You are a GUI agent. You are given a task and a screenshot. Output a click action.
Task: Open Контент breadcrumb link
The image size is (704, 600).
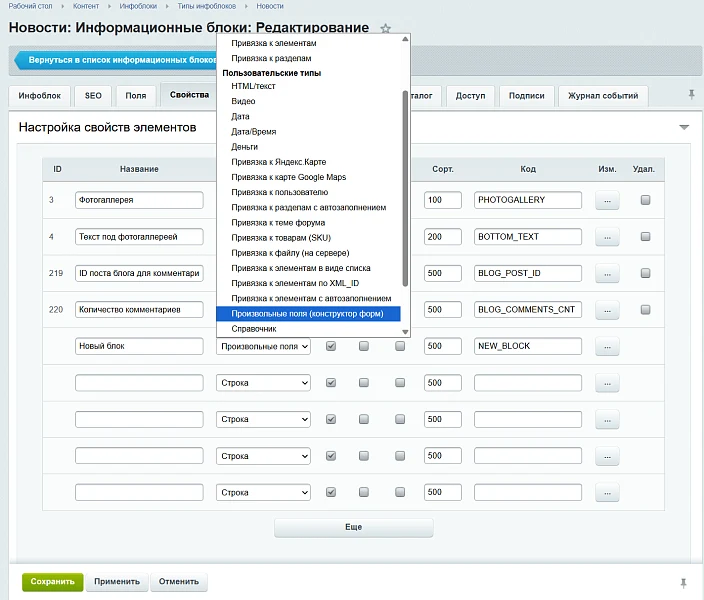[86, 6]
